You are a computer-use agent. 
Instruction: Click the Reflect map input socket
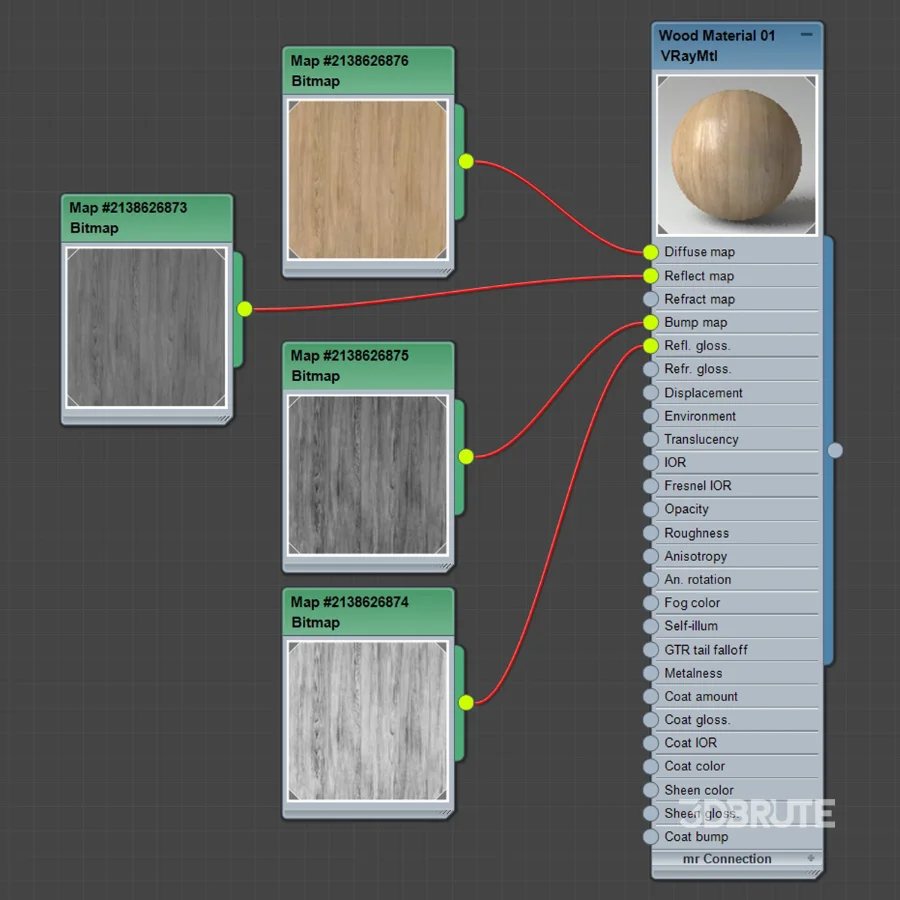click(651, 276)
